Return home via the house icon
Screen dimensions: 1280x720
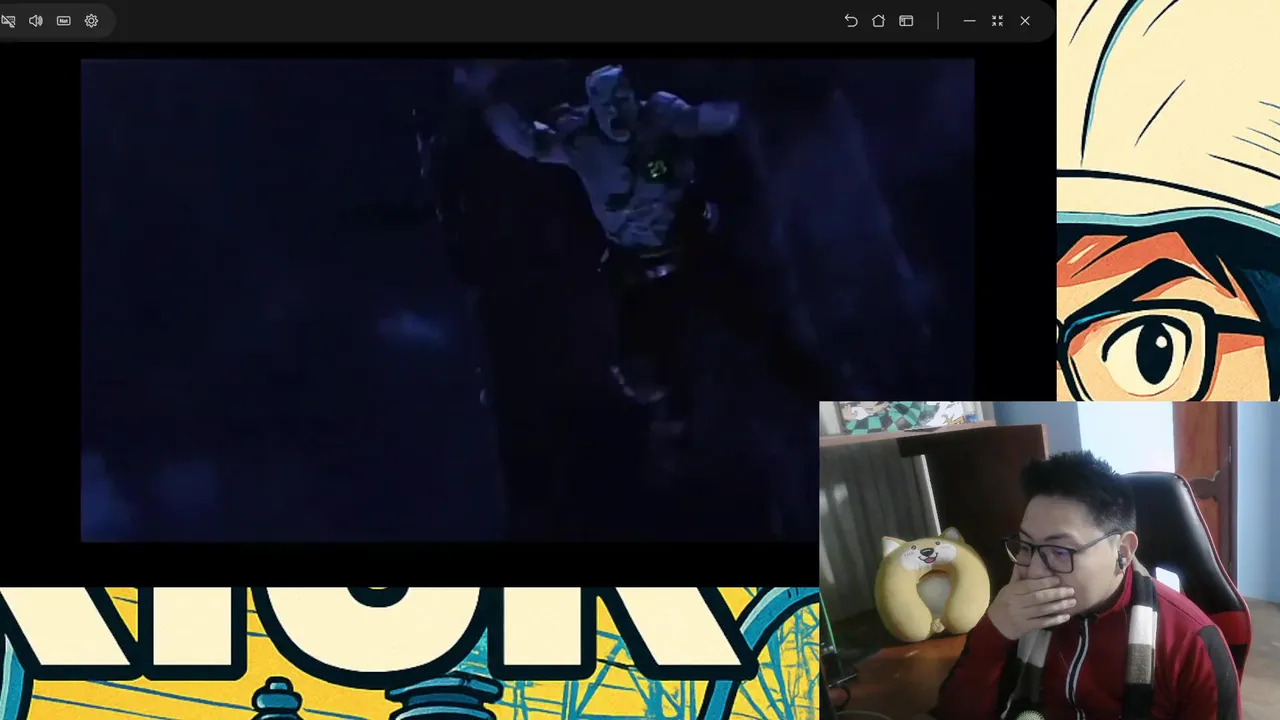[x=878, y=21]
